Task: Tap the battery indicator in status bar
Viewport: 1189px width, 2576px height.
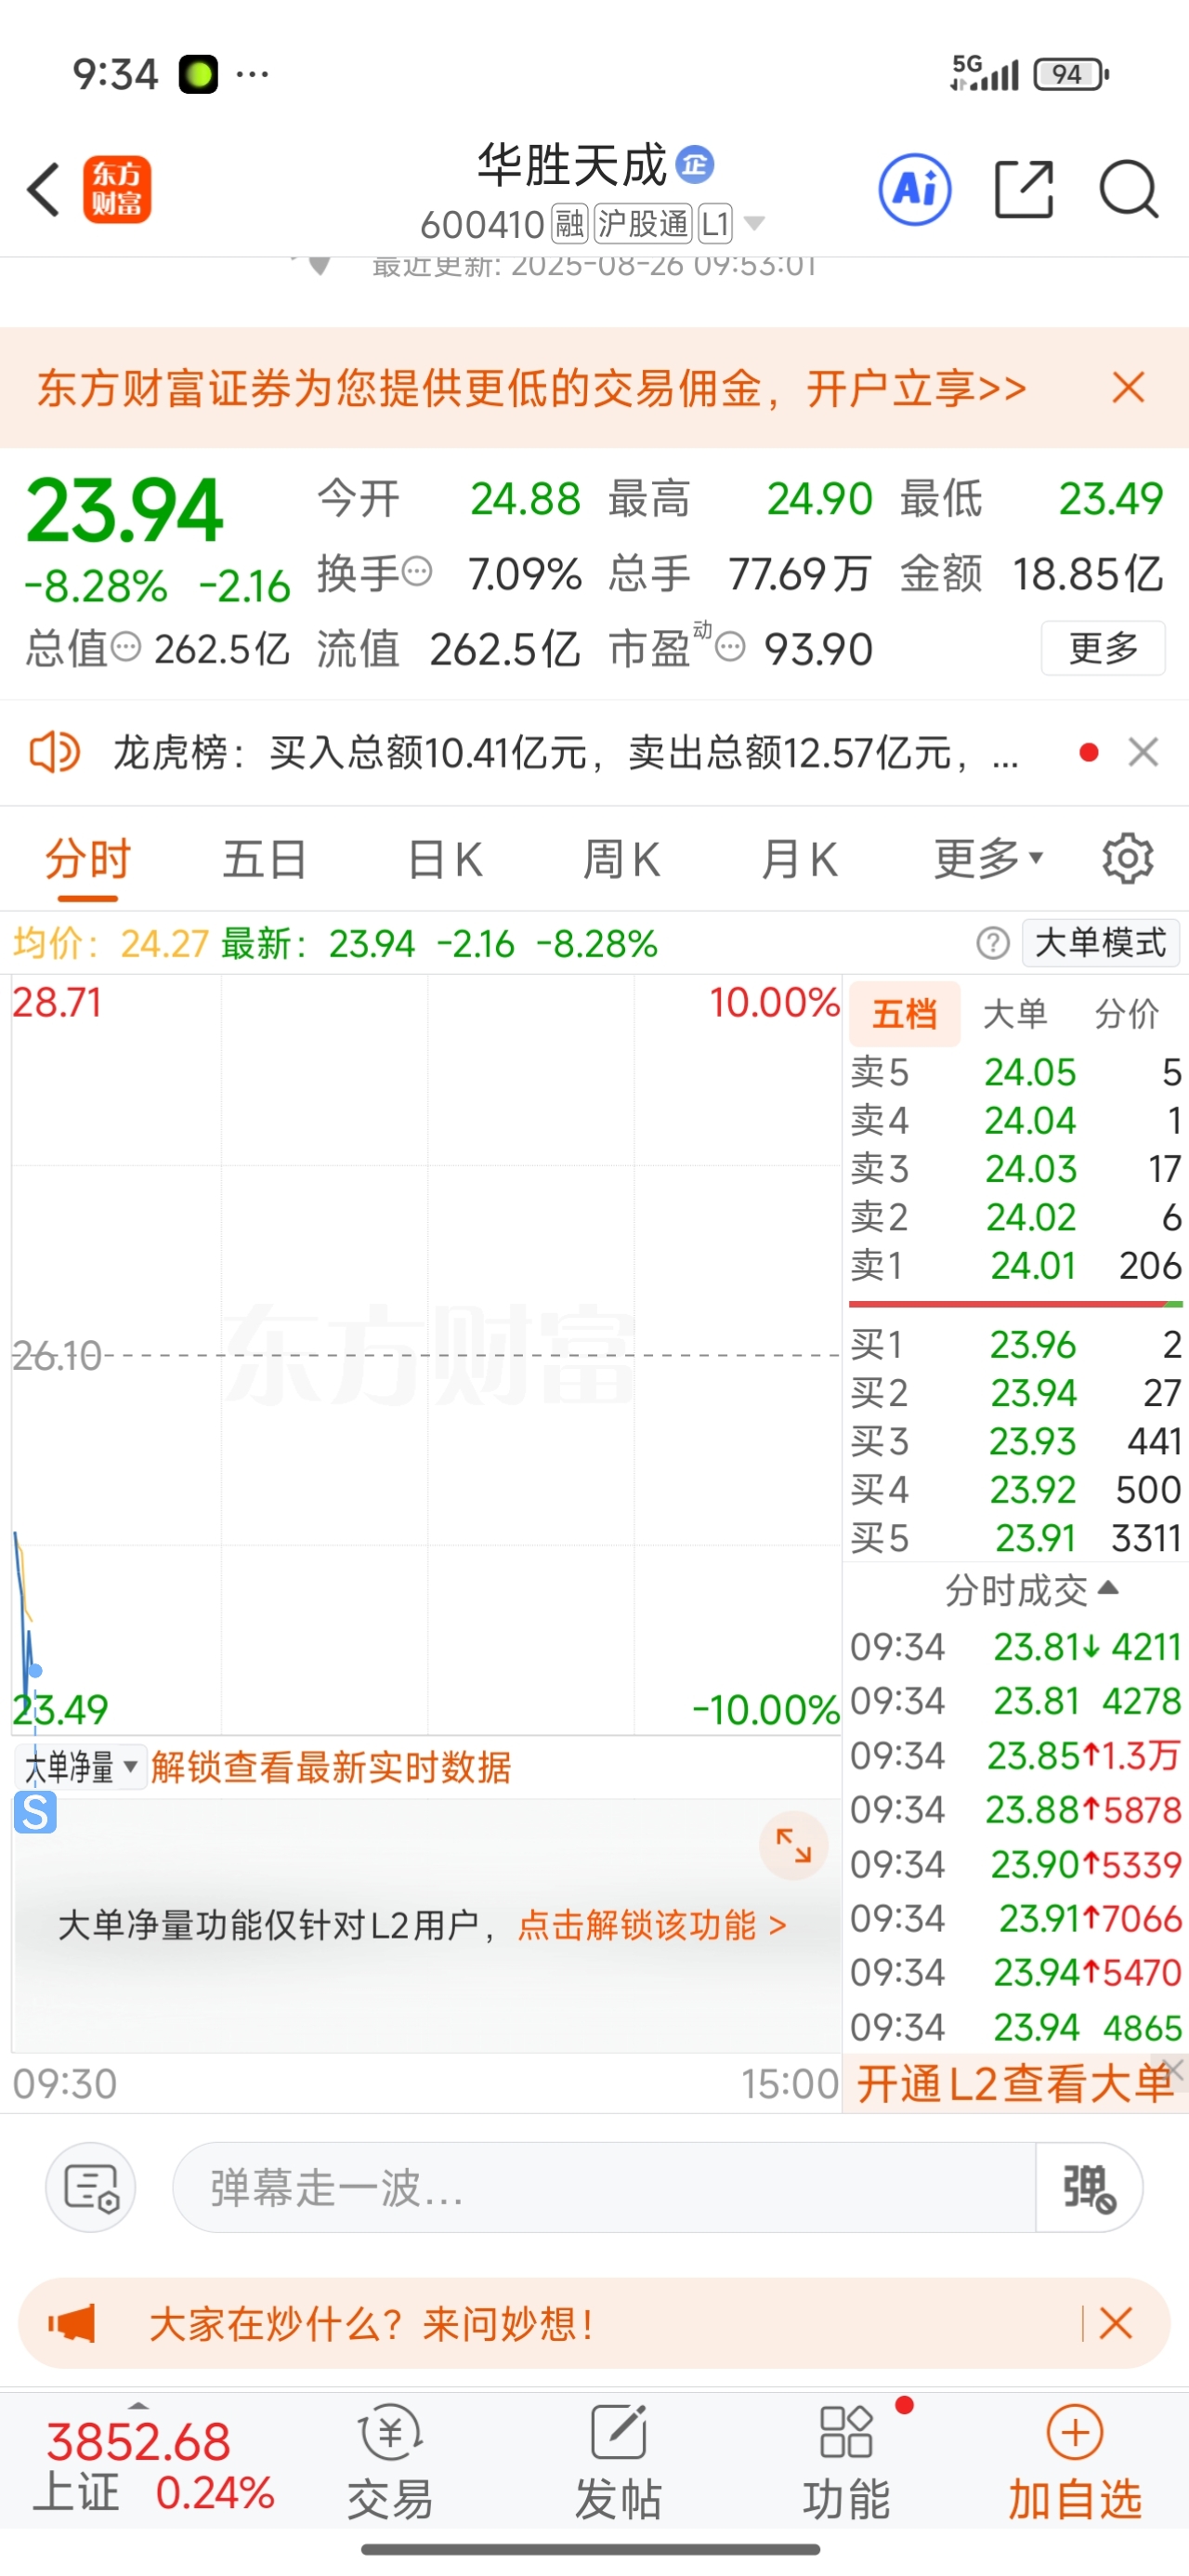Action: tap(1071, 74)
